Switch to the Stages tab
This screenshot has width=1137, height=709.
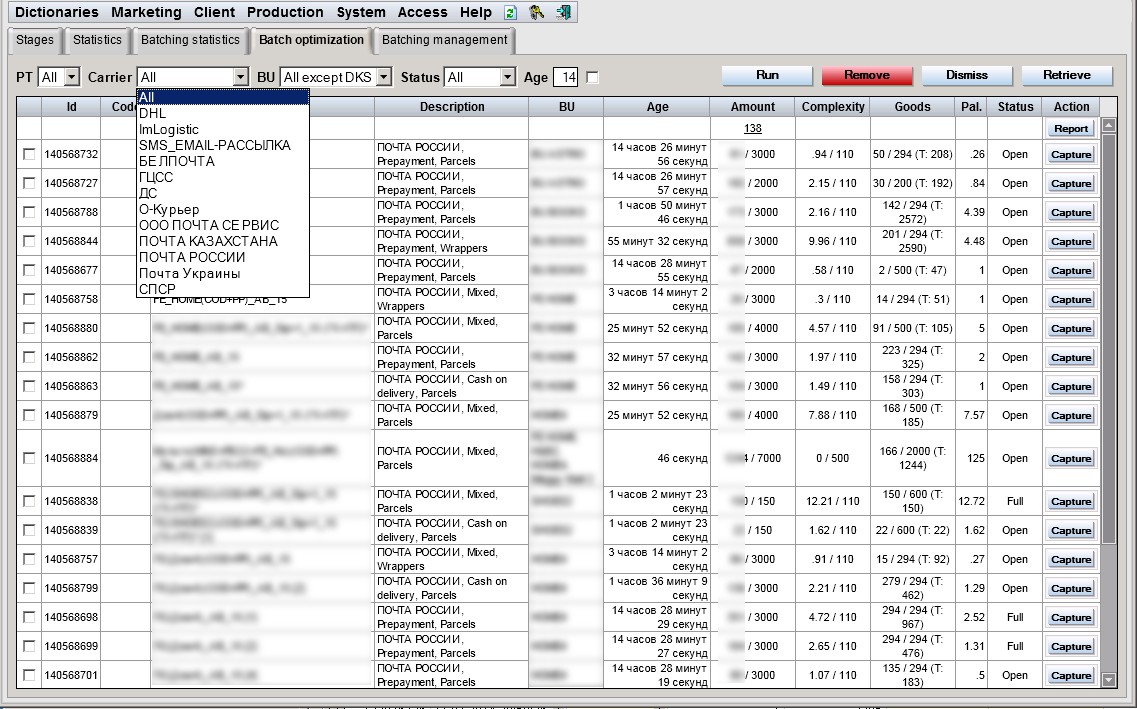point(35,40)
